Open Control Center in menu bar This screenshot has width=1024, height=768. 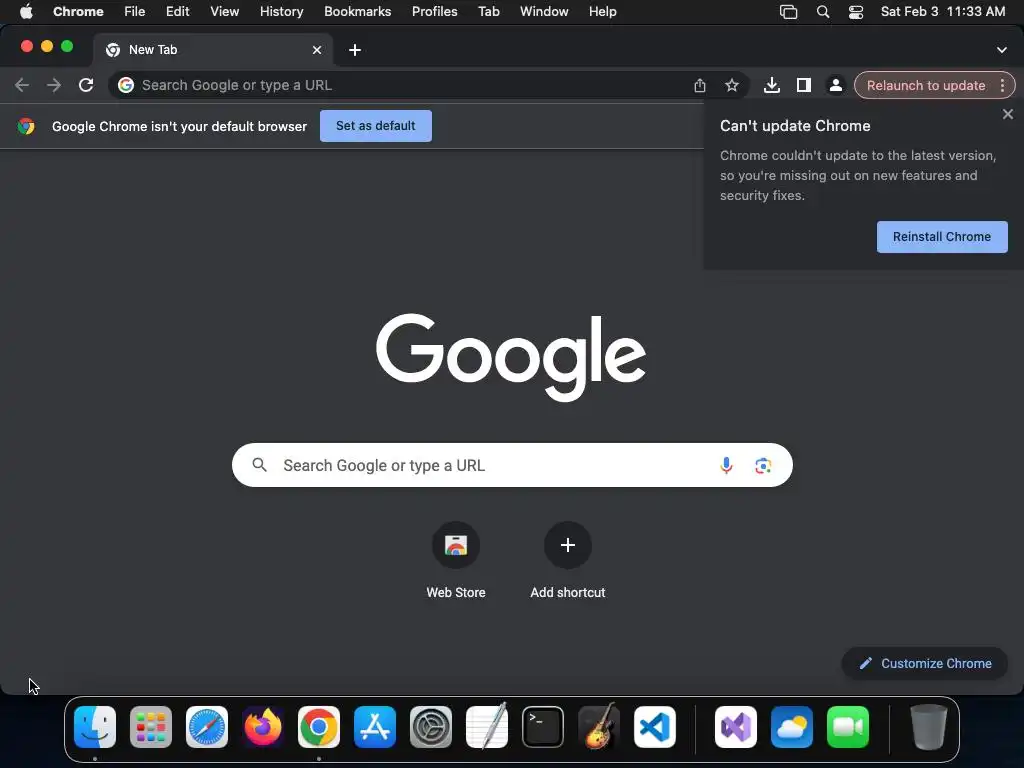(x=856, y=12)
